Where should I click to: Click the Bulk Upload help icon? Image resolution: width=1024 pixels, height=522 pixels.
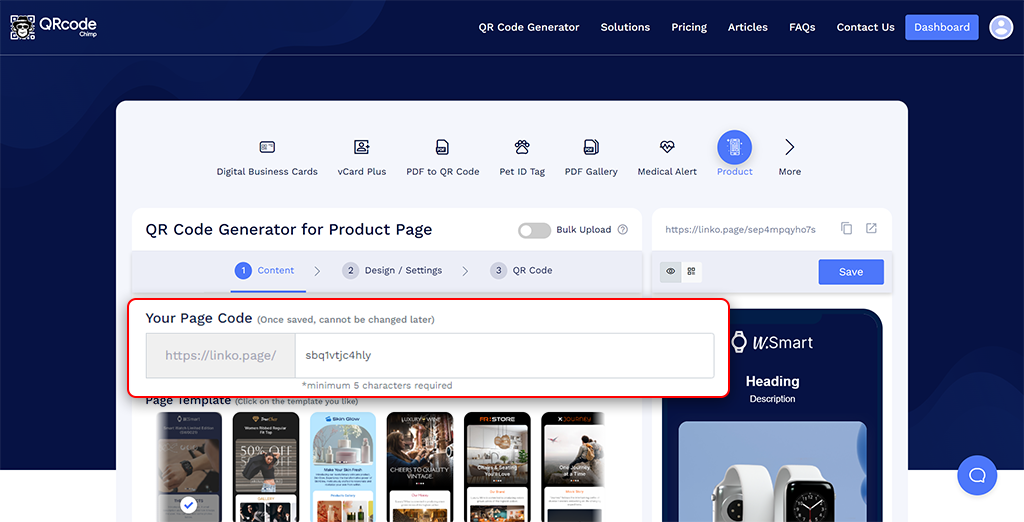pyautogui.click(x=623, y=230)
